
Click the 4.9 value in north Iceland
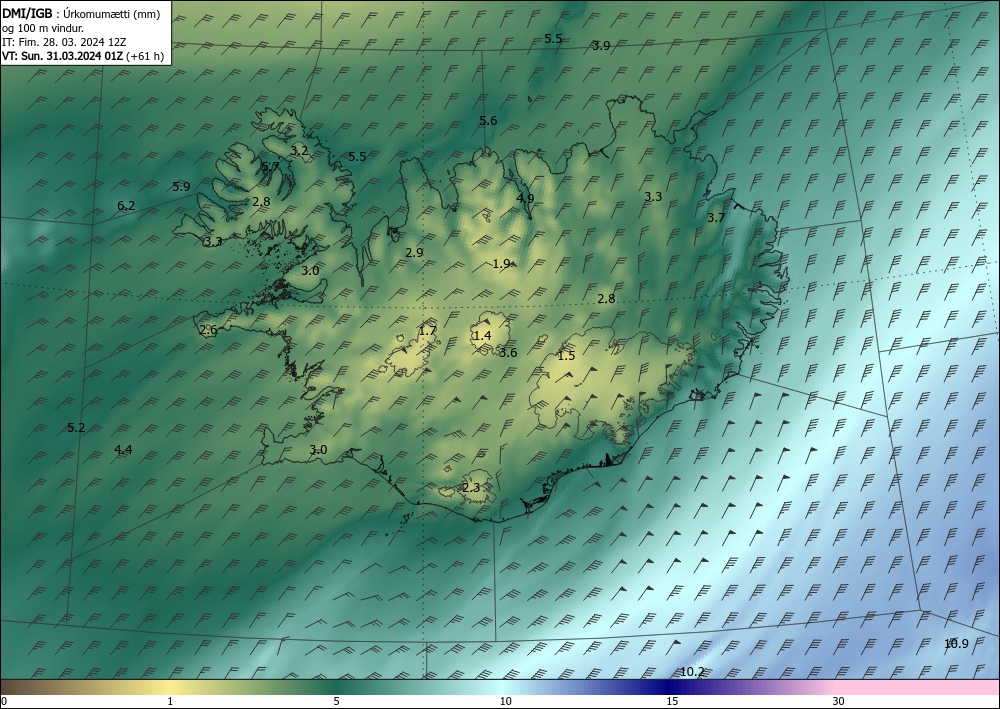[x=525, y=198]
